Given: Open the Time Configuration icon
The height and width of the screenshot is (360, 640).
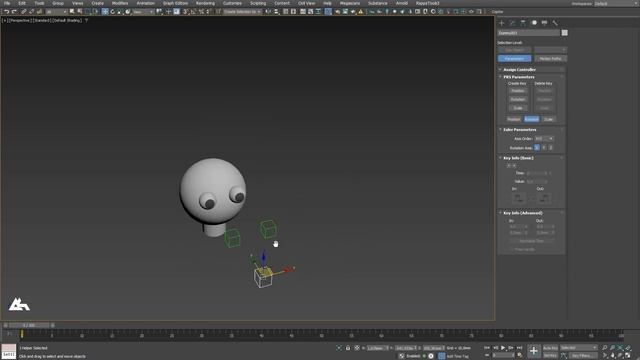Looking at the screenshot, I should (x=520, y=356).
